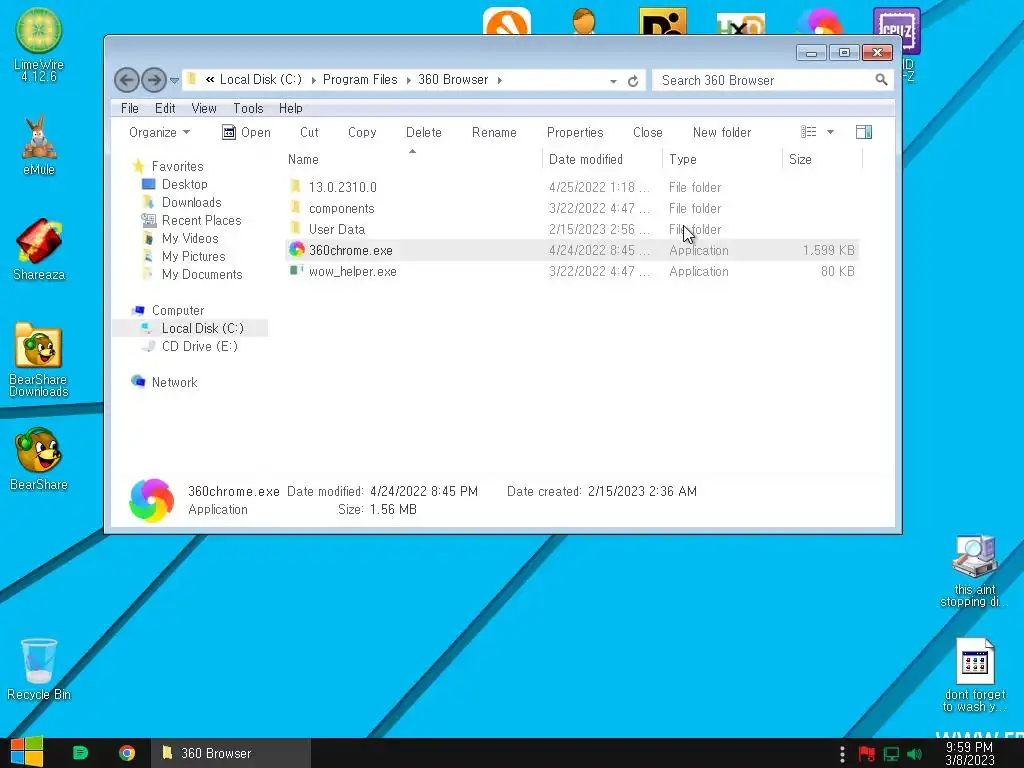Open the green chat app in taskbar

pyautogui.click(x=80, y=753)
